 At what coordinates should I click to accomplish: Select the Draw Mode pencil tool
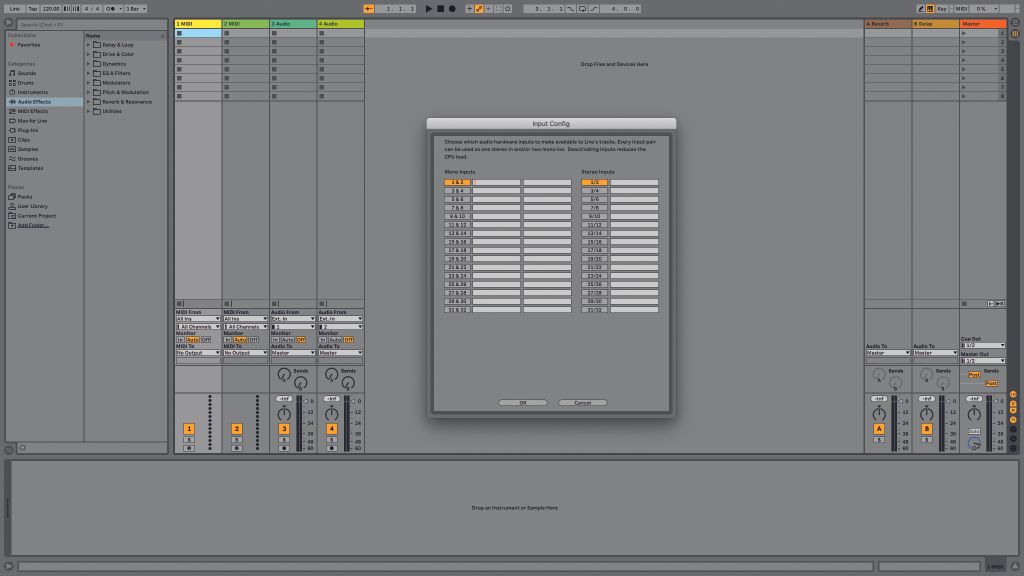tap(921, 8)
